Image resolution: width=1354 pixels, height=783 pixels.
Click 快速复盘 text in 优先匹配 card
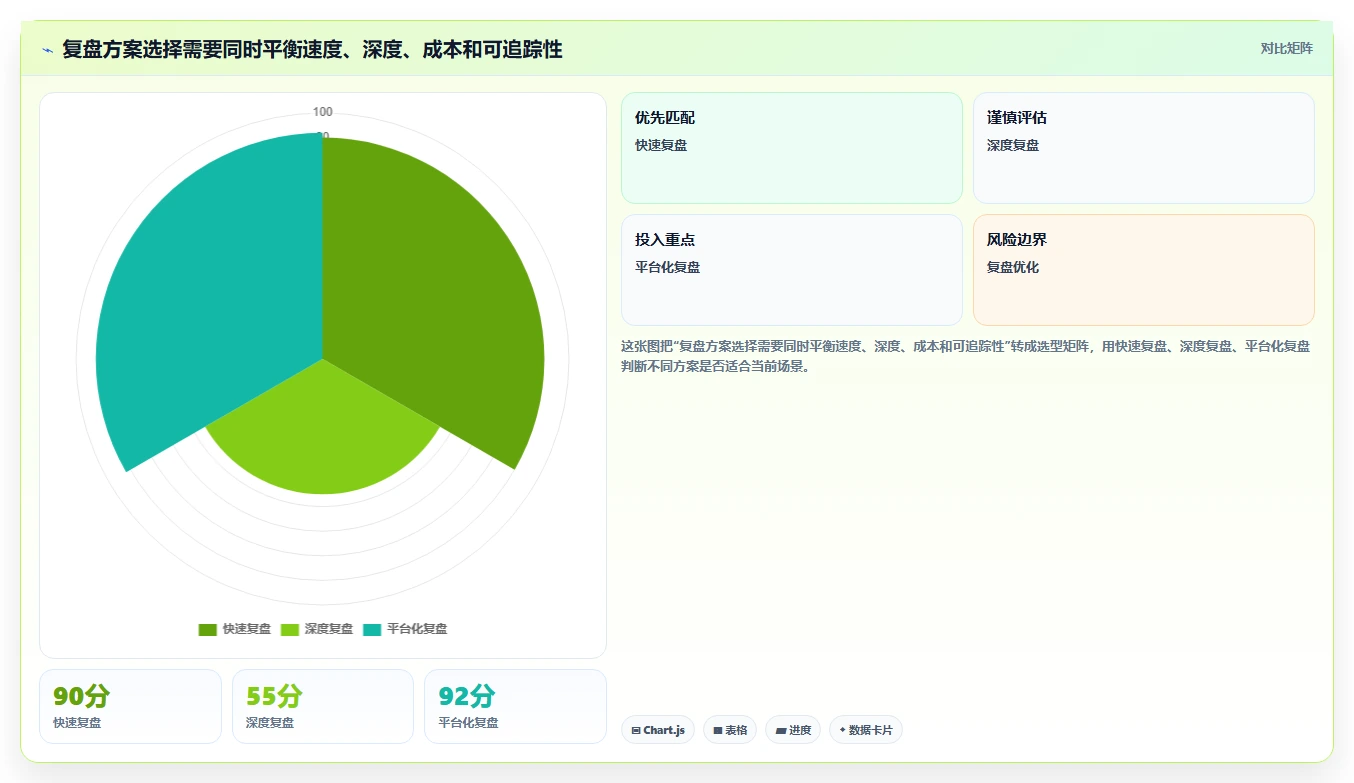click(661, 145)
